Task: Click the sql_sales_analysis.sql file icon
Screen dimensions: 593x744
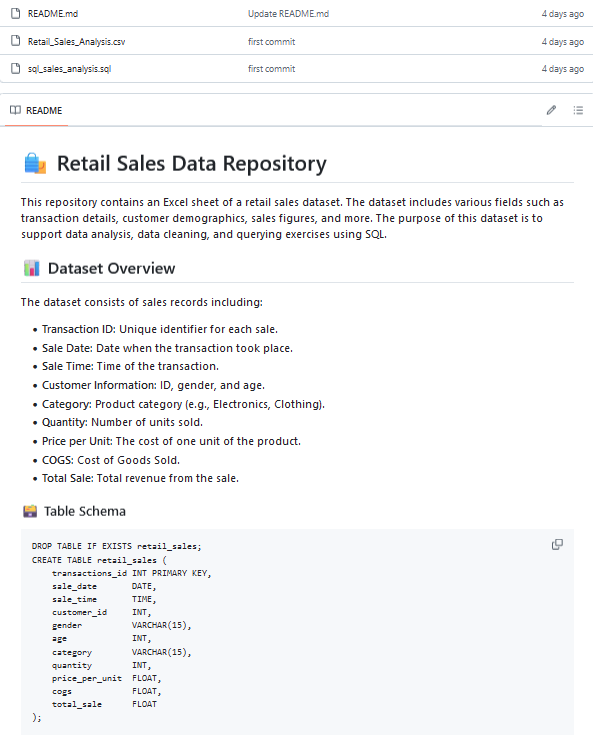Action: pos(16,68)
